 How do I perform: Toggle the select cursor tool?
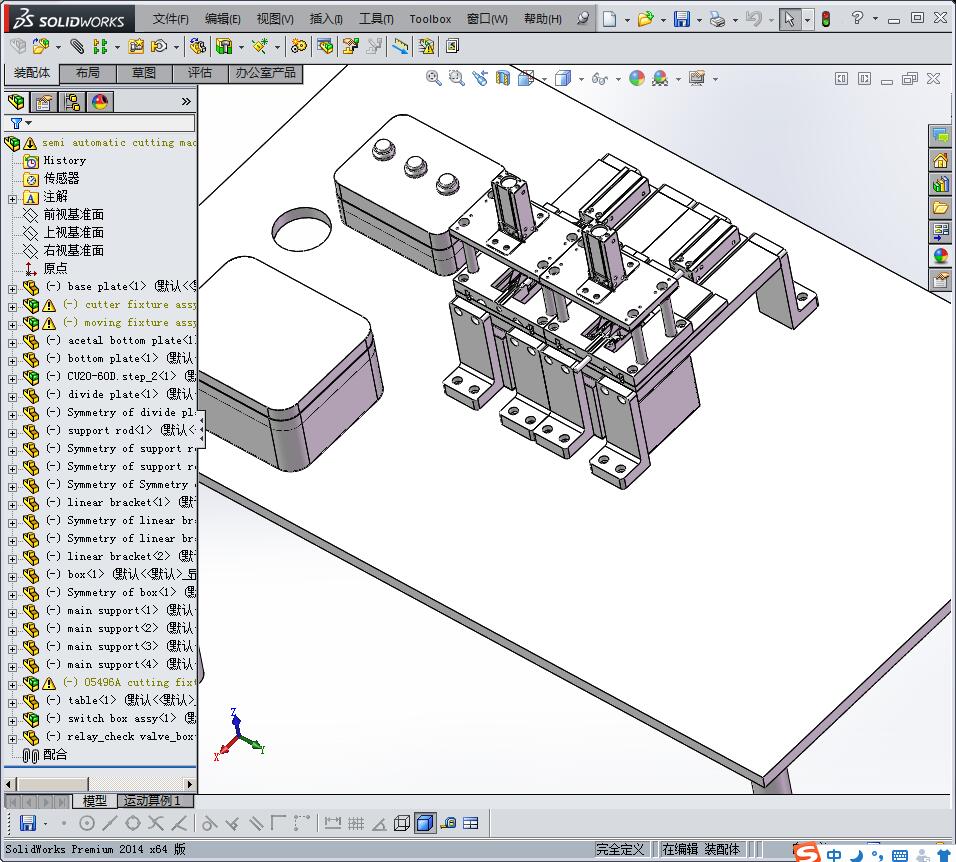click(x=790, y=19)
